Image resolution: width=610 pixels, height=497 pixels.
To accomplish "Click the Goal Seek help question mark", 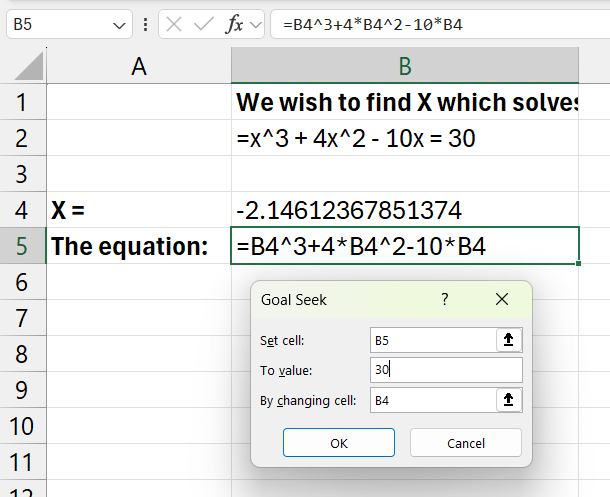I will click(445, 299).
